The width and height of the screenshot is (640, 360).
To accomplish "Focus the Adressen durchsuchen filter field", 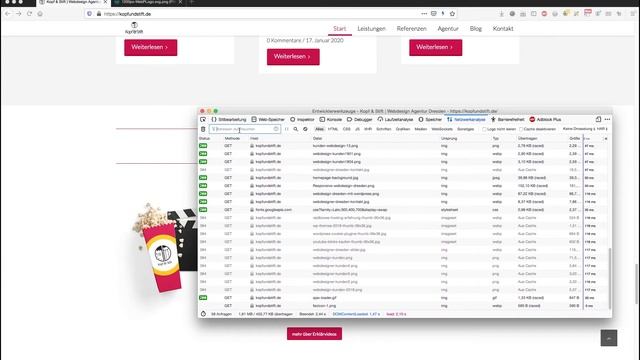I will (245, 129).
